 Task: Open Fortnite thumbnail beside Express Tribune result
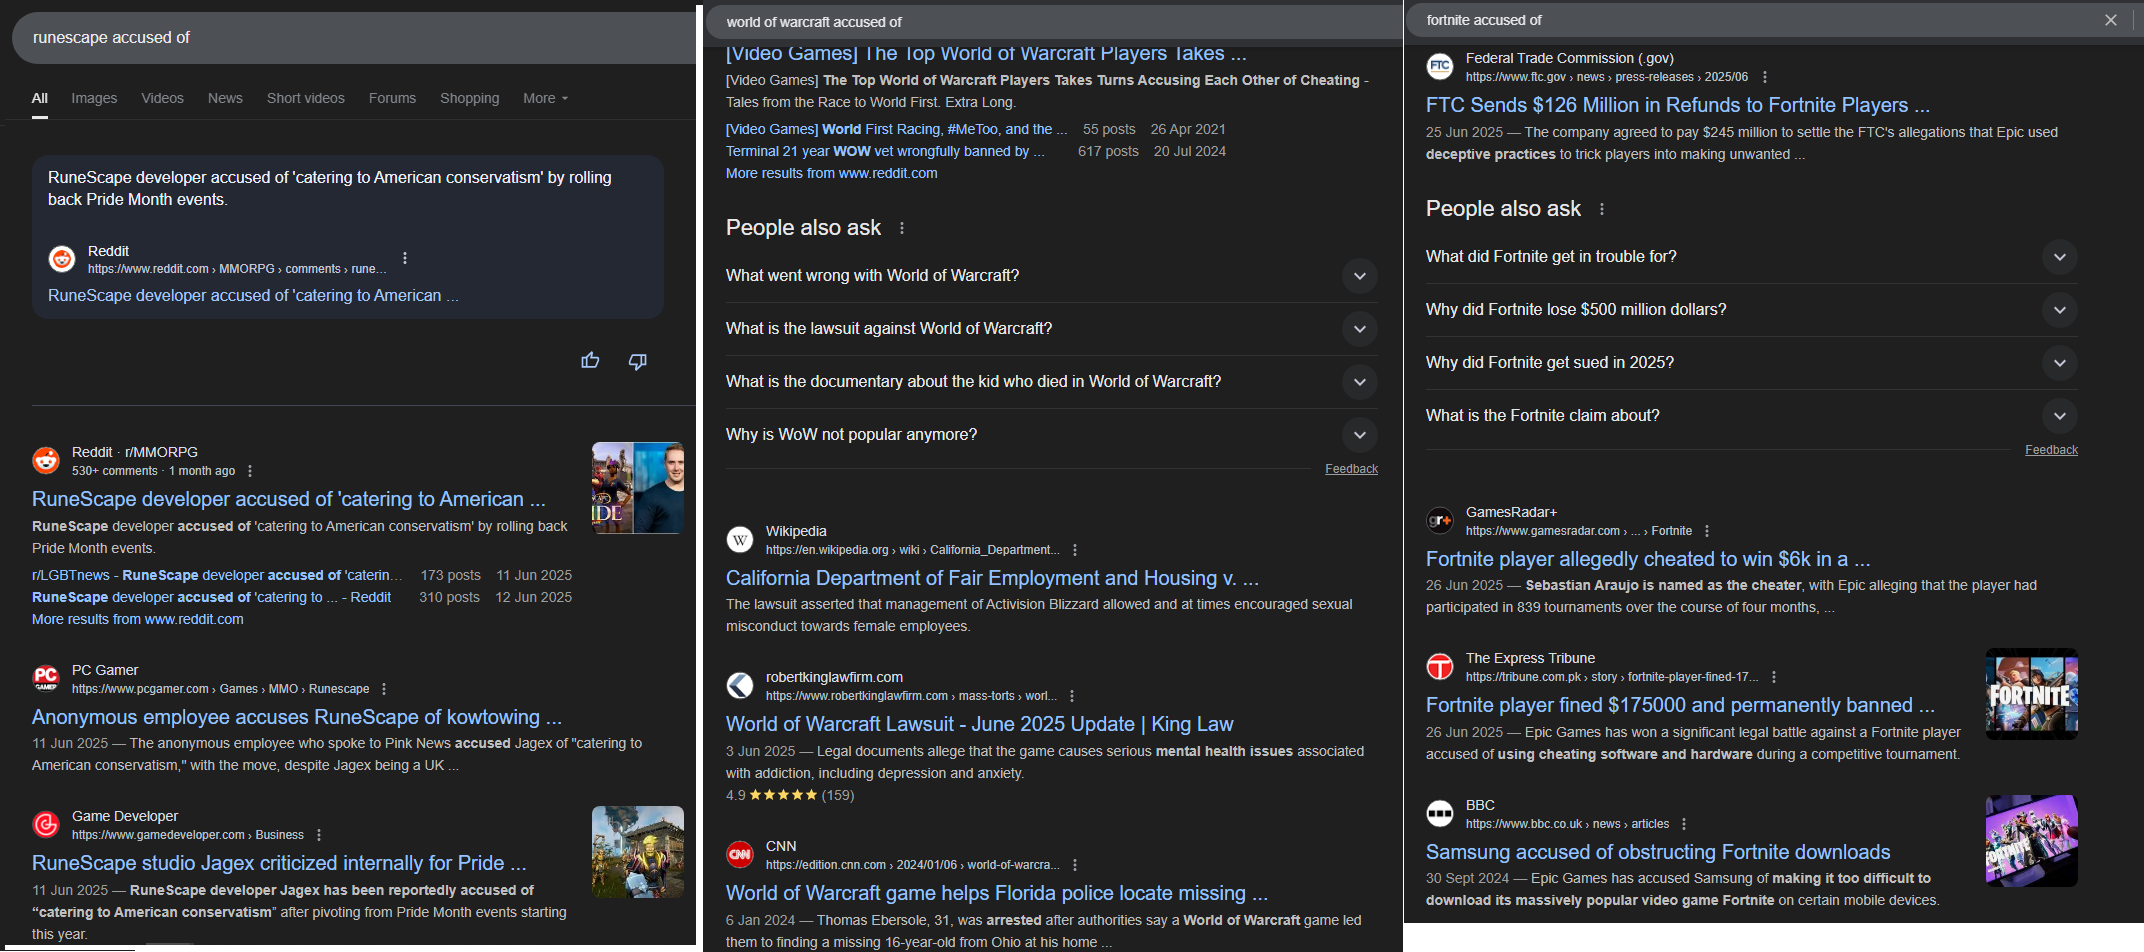pos(2032,694)
